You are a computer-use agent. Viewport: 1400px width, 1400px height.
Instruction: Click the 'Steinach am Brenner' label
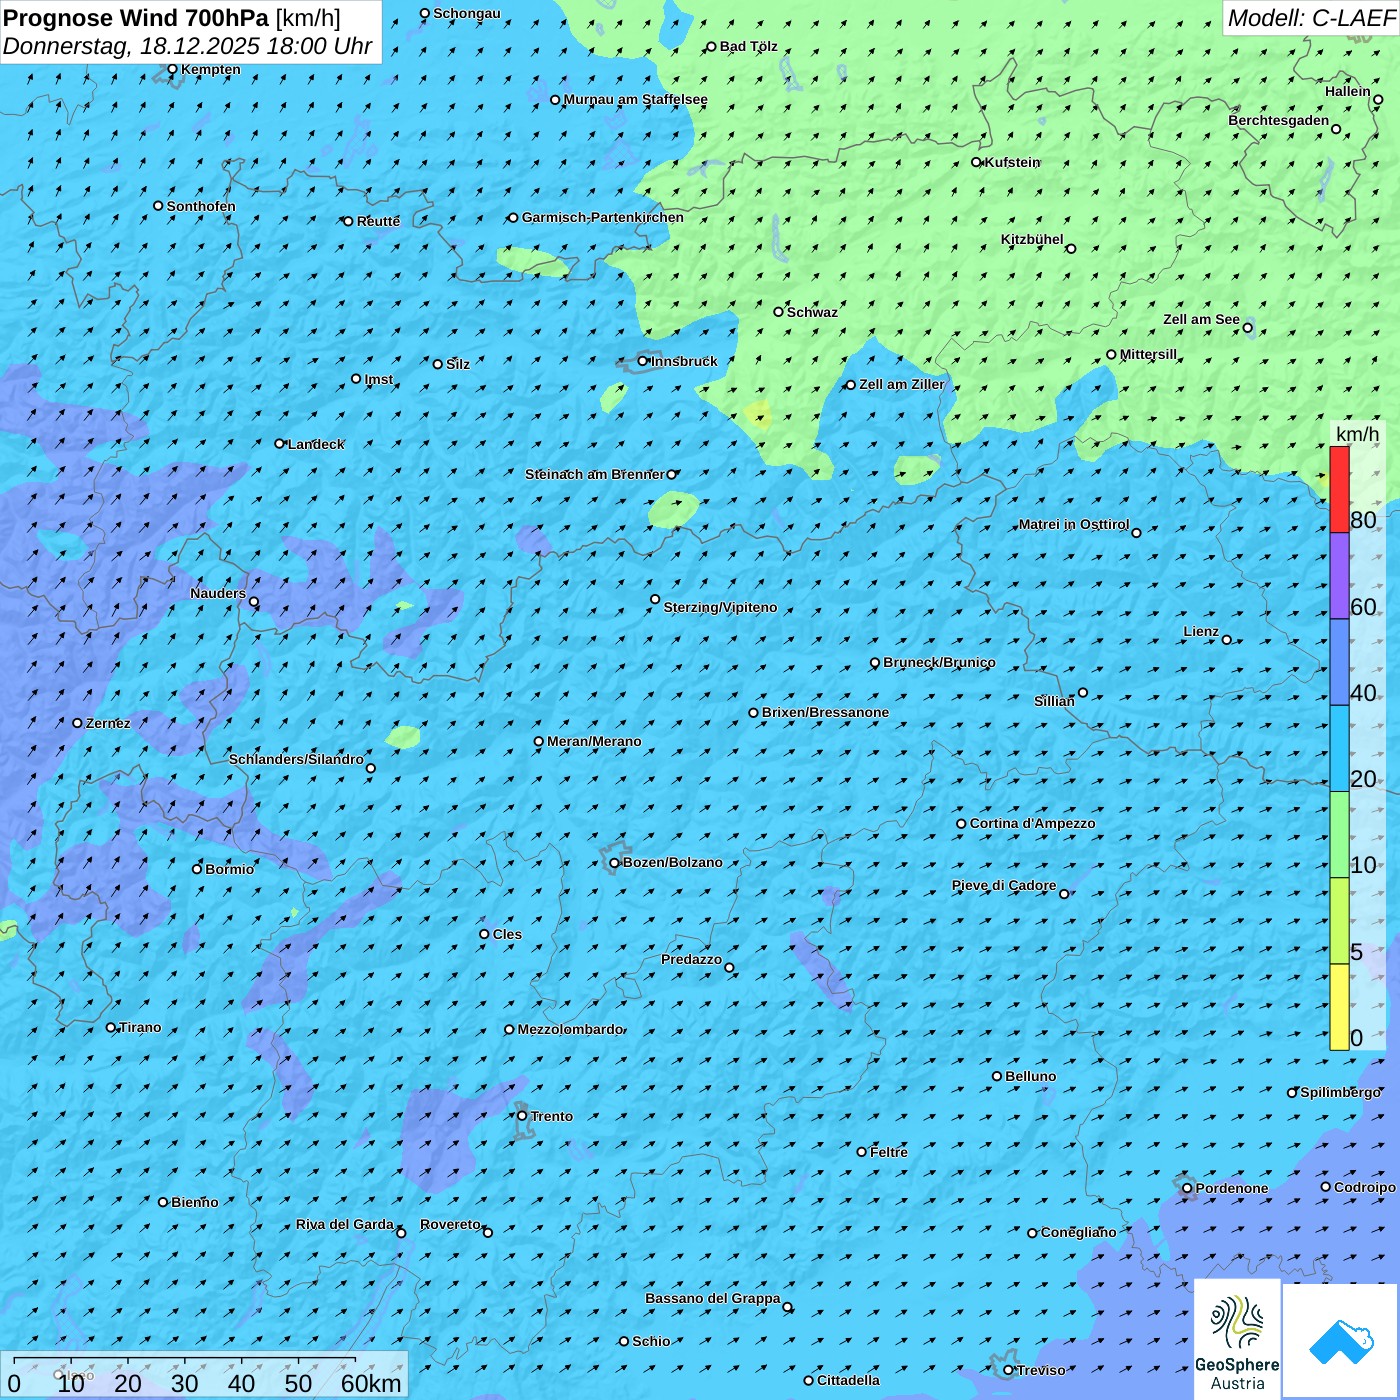point(594,475)
